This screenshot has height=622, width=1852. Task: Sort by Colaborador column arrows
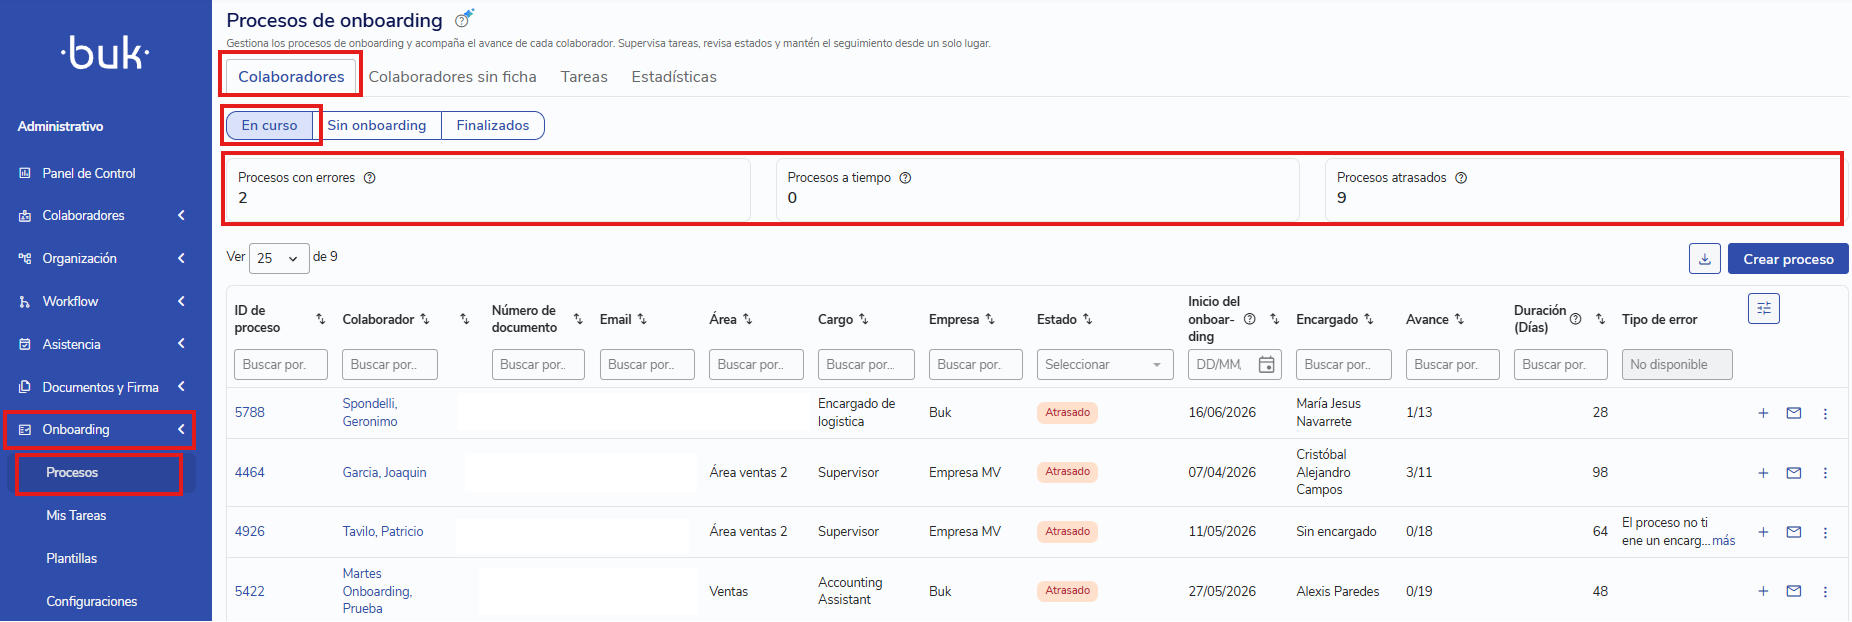pos(425,319)
